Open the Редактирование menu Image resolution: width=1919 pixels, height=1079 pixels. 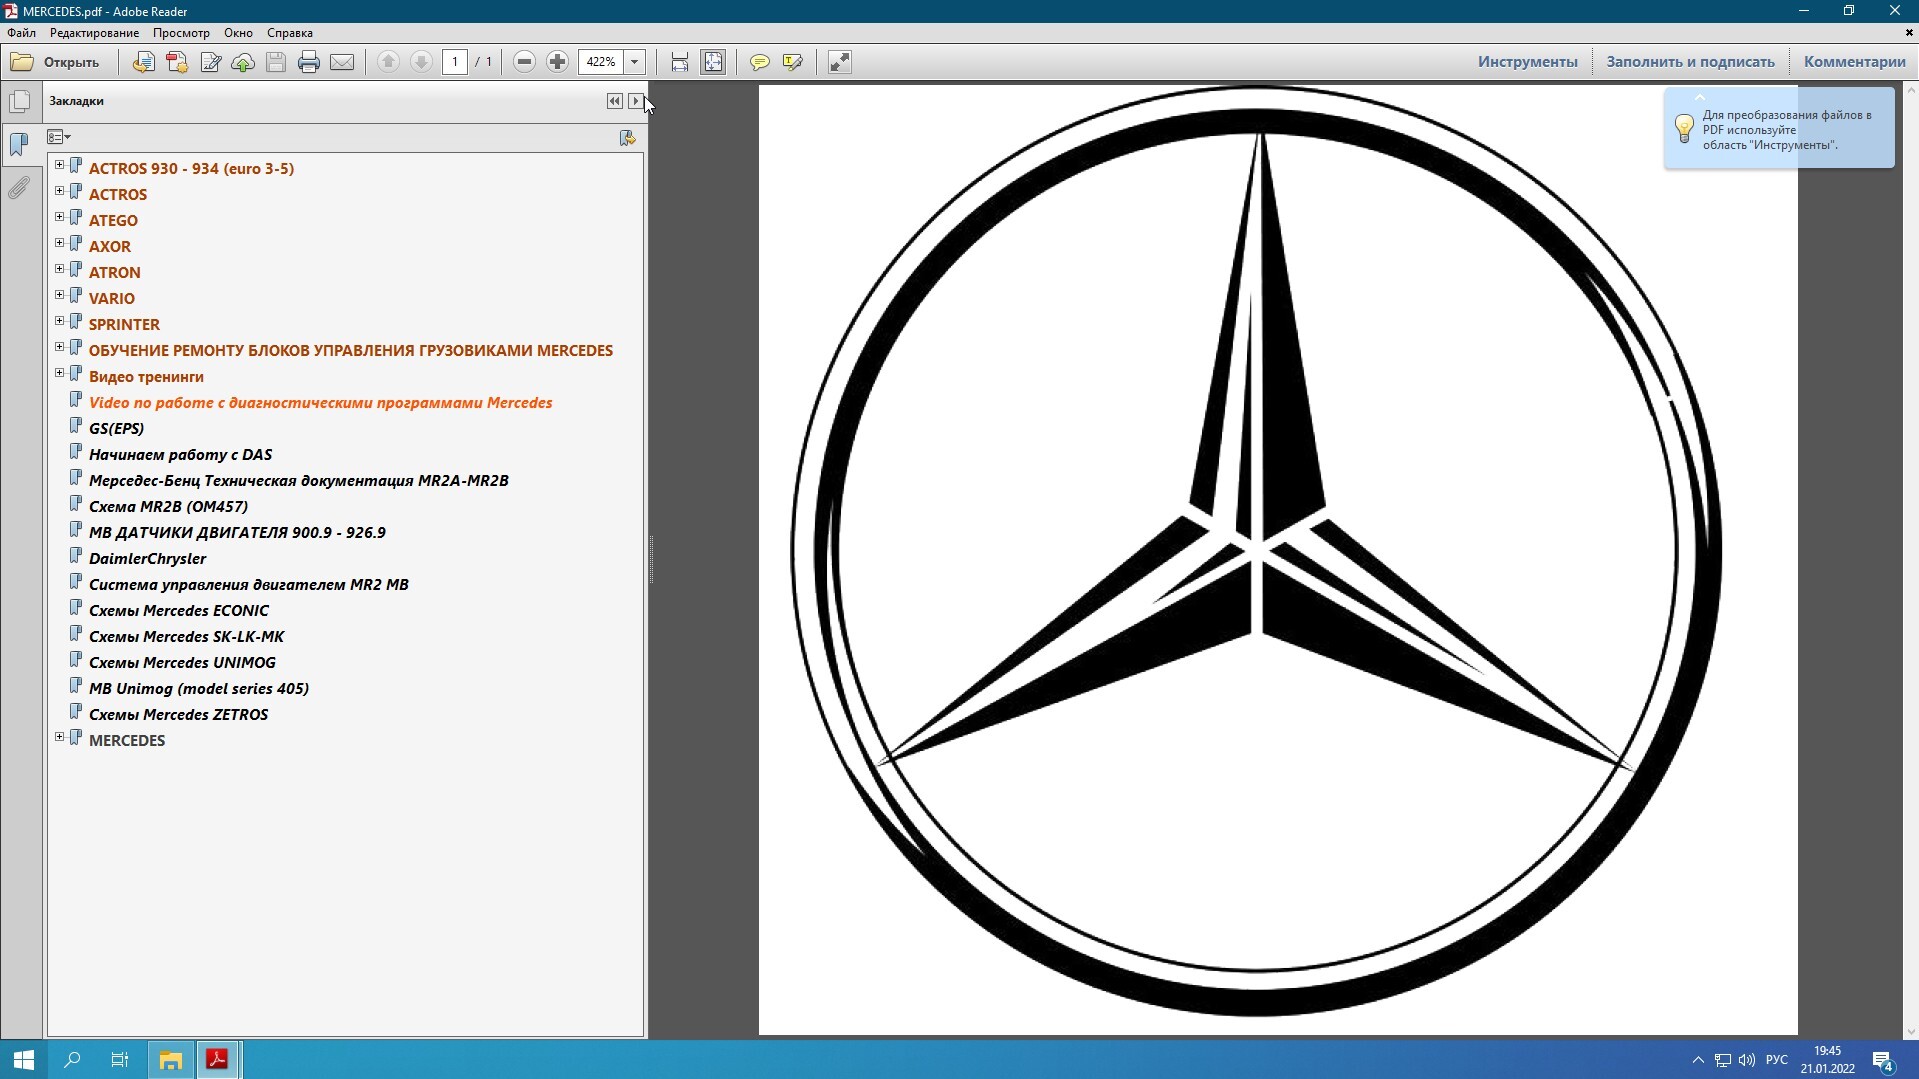click(95, 33)
